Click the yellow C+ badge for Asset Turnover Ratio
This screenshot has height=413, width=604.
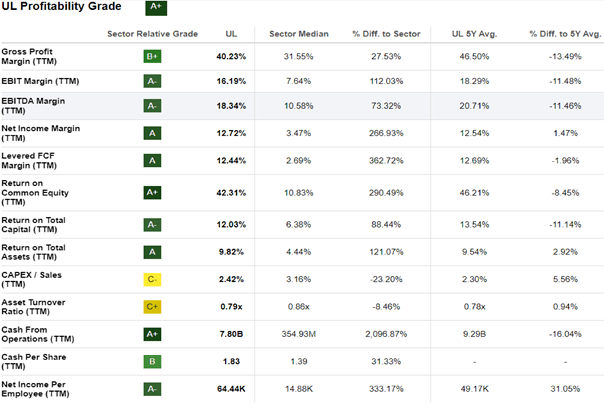tap(153, 306)
